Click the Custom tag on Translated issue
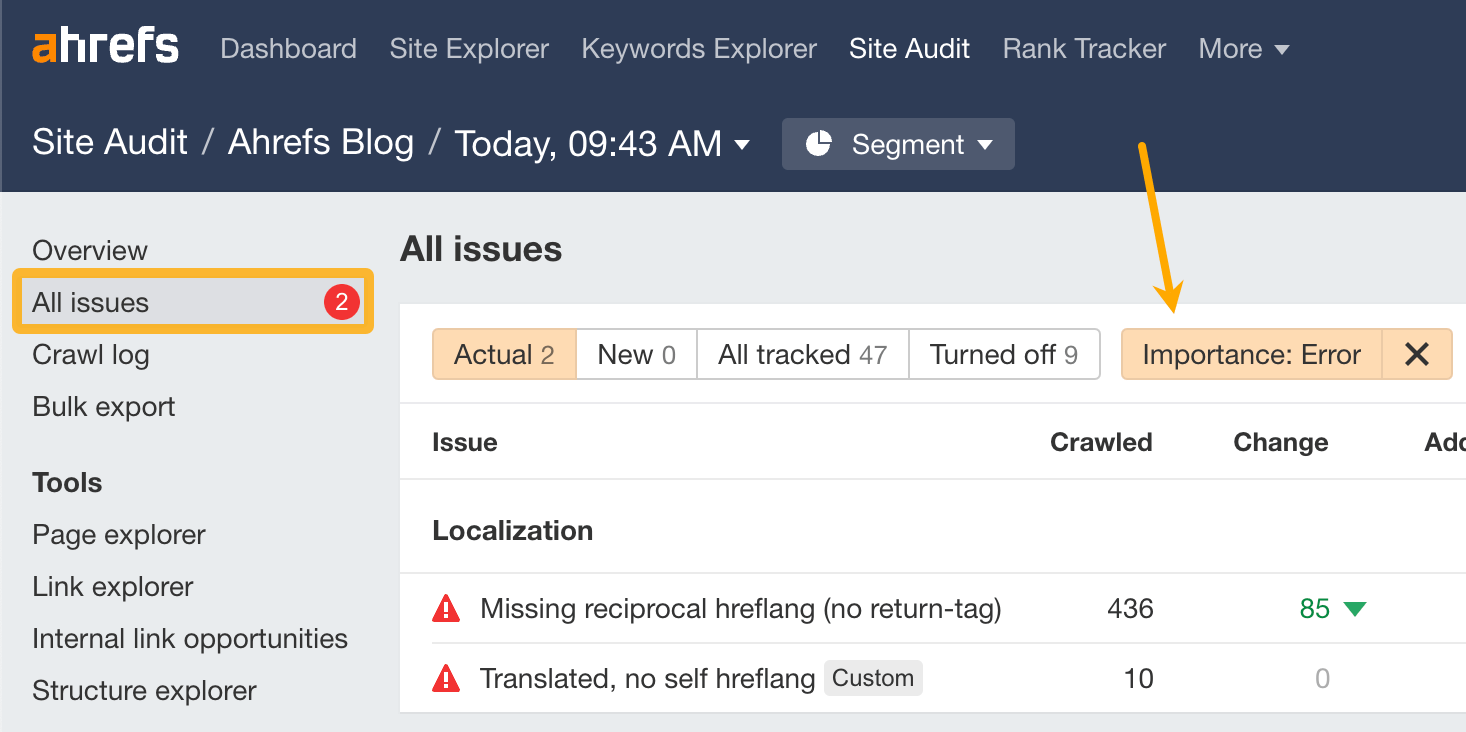This screenshot has width=1466, height=732. (x=873, y=678)
